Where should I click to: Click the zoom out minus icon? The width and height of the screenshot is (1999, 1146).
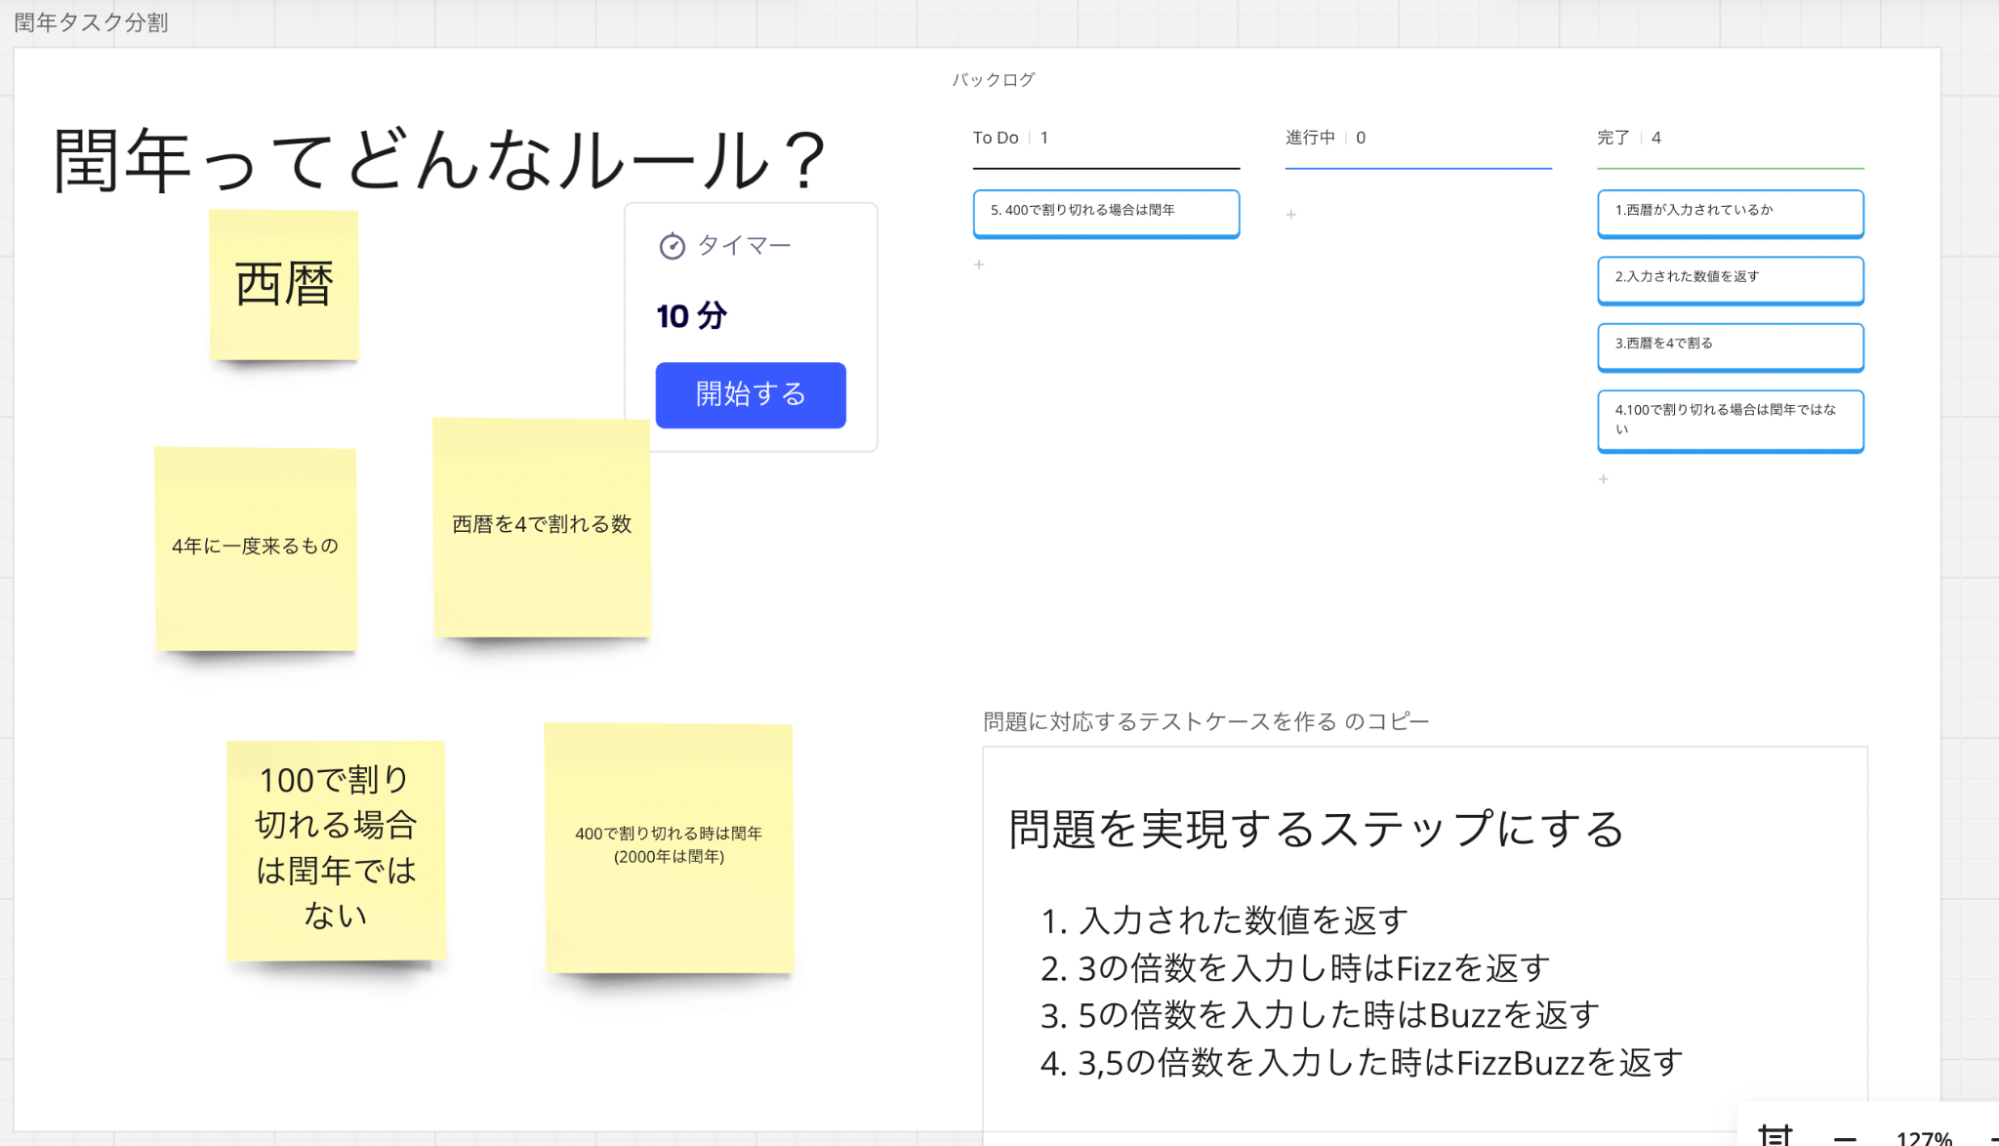coord(1845,1137)
